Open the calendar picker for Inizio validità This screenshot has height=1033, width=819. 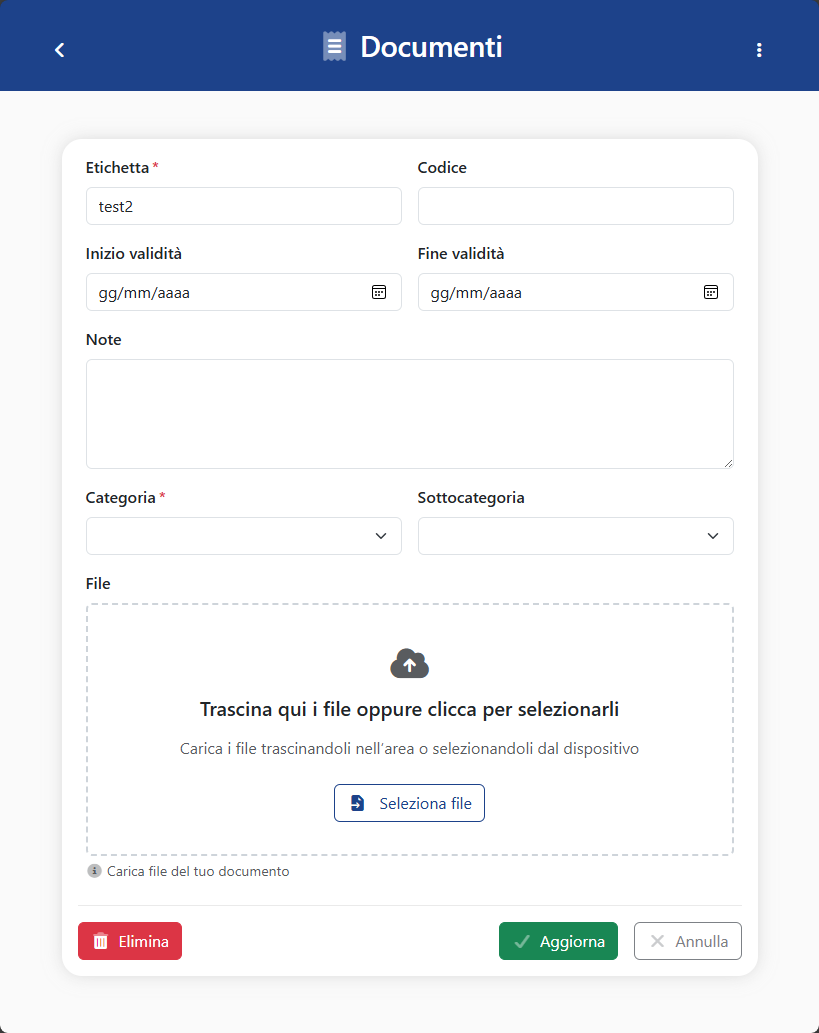click(379, 292)
